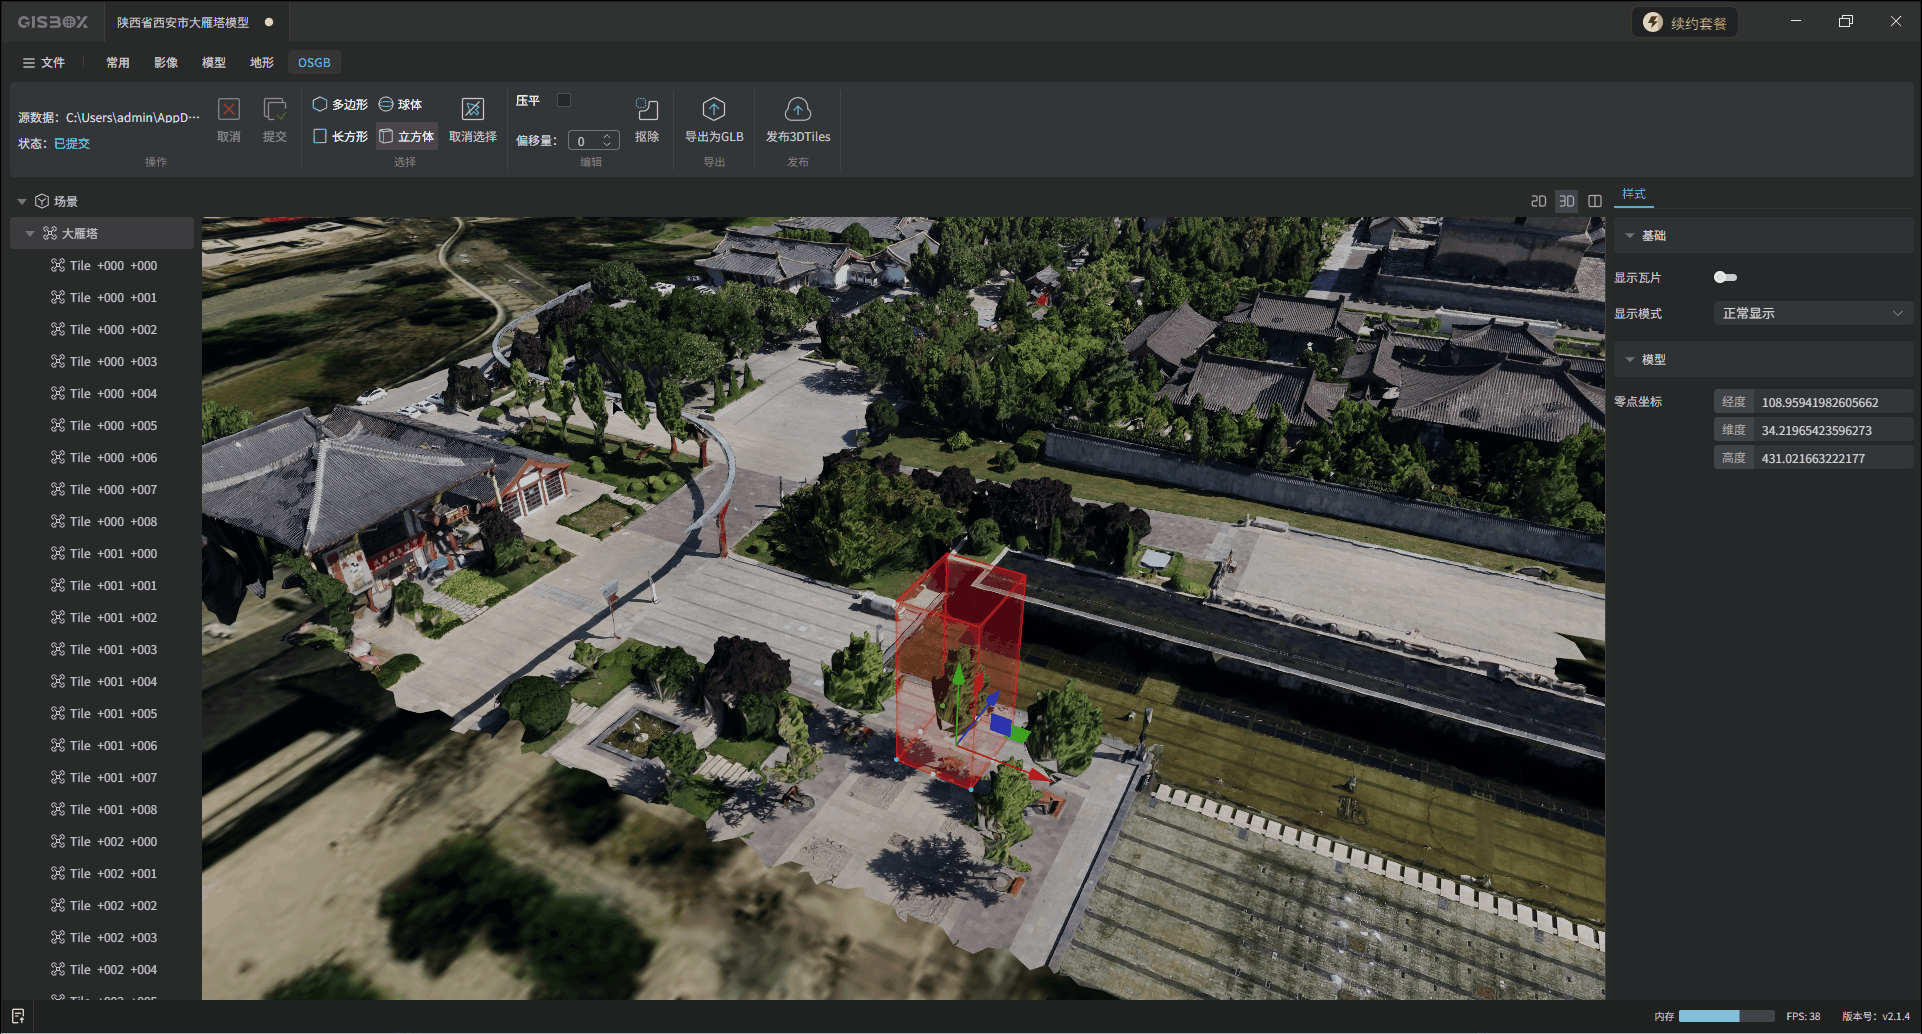Enable the 压平 flatten checkbox

tap(564, 100)
